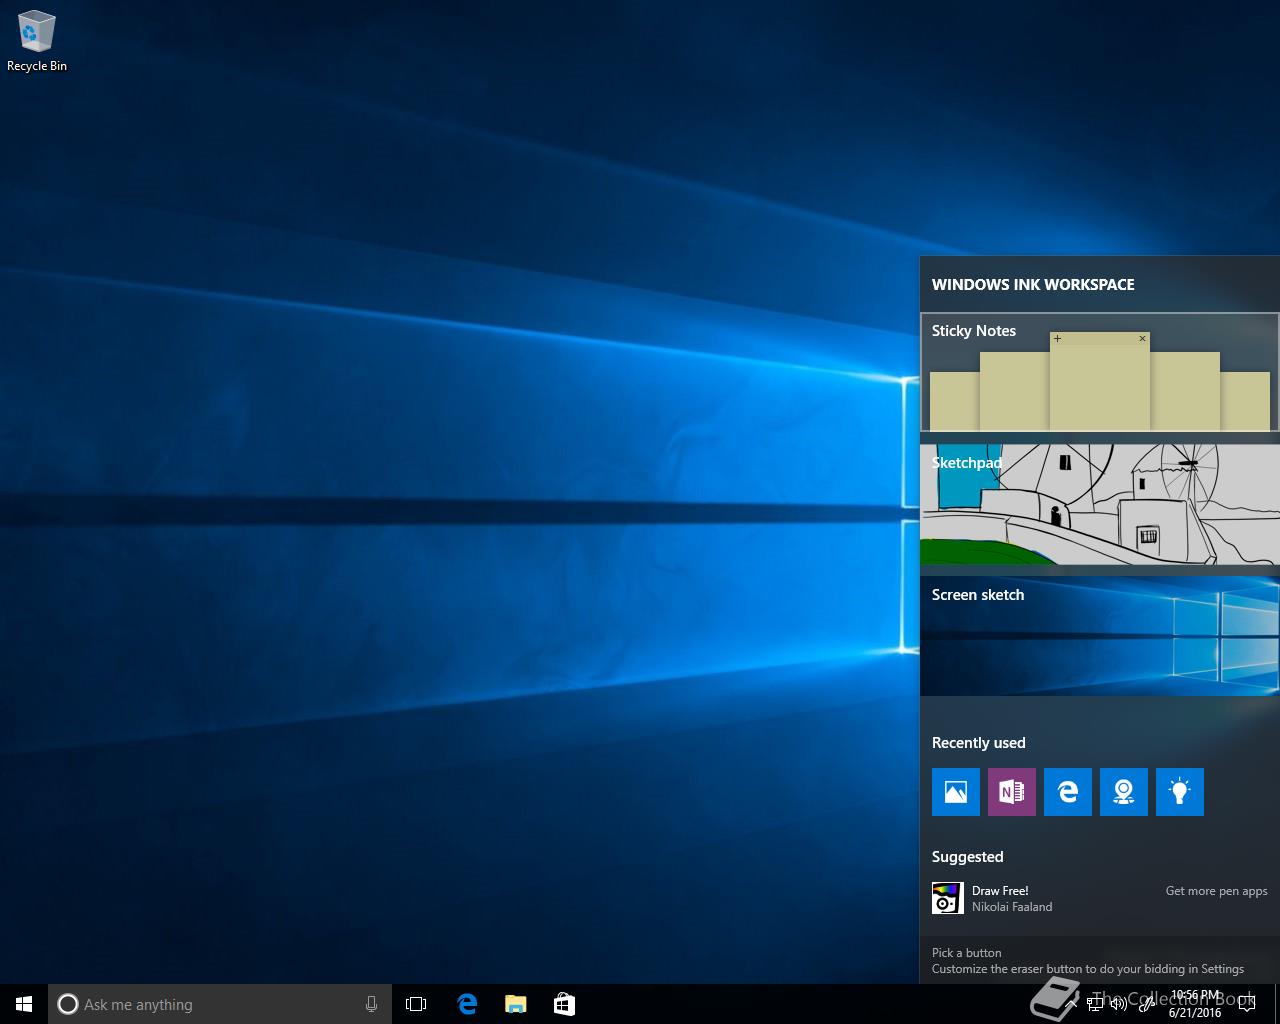The height and width of the screenshot is (1024, 1280).
Task: Open Task View from the taskbar
Action: 416,1004
